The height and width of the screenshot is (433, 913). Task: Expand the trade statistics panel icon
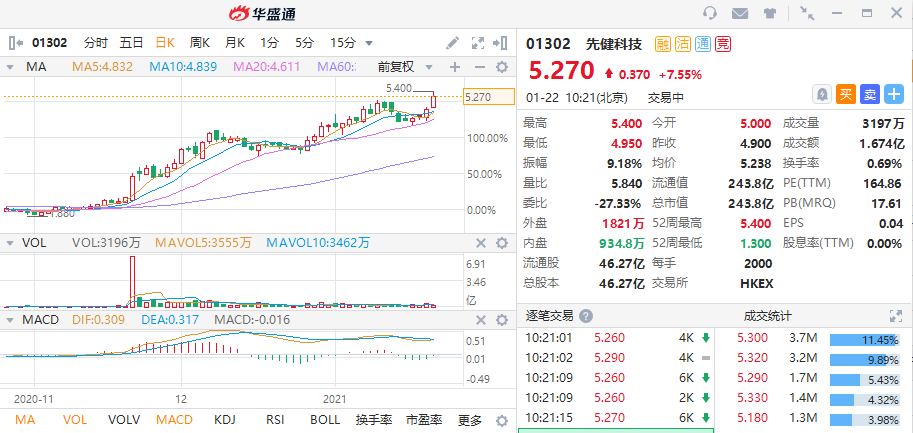[x=896, y=316]
